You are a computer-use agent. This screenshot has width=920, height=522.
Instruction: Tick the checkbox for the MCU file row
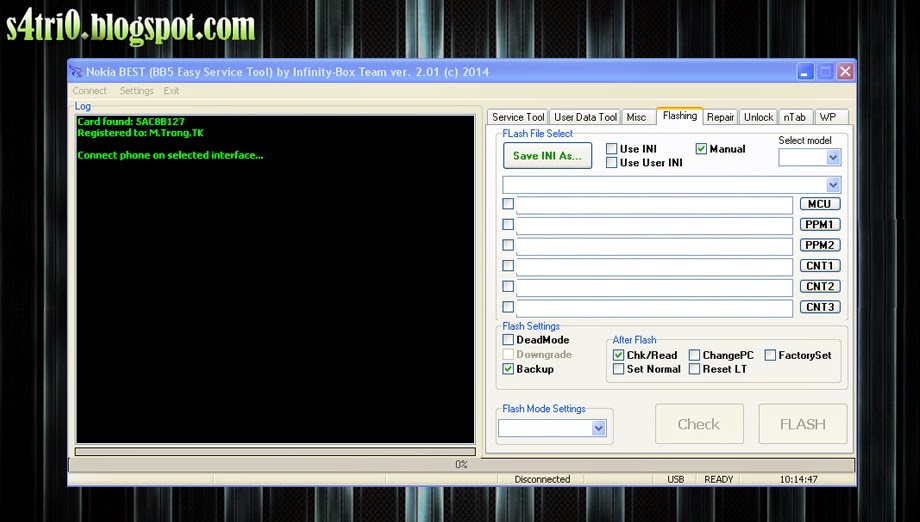coord(508,204)
